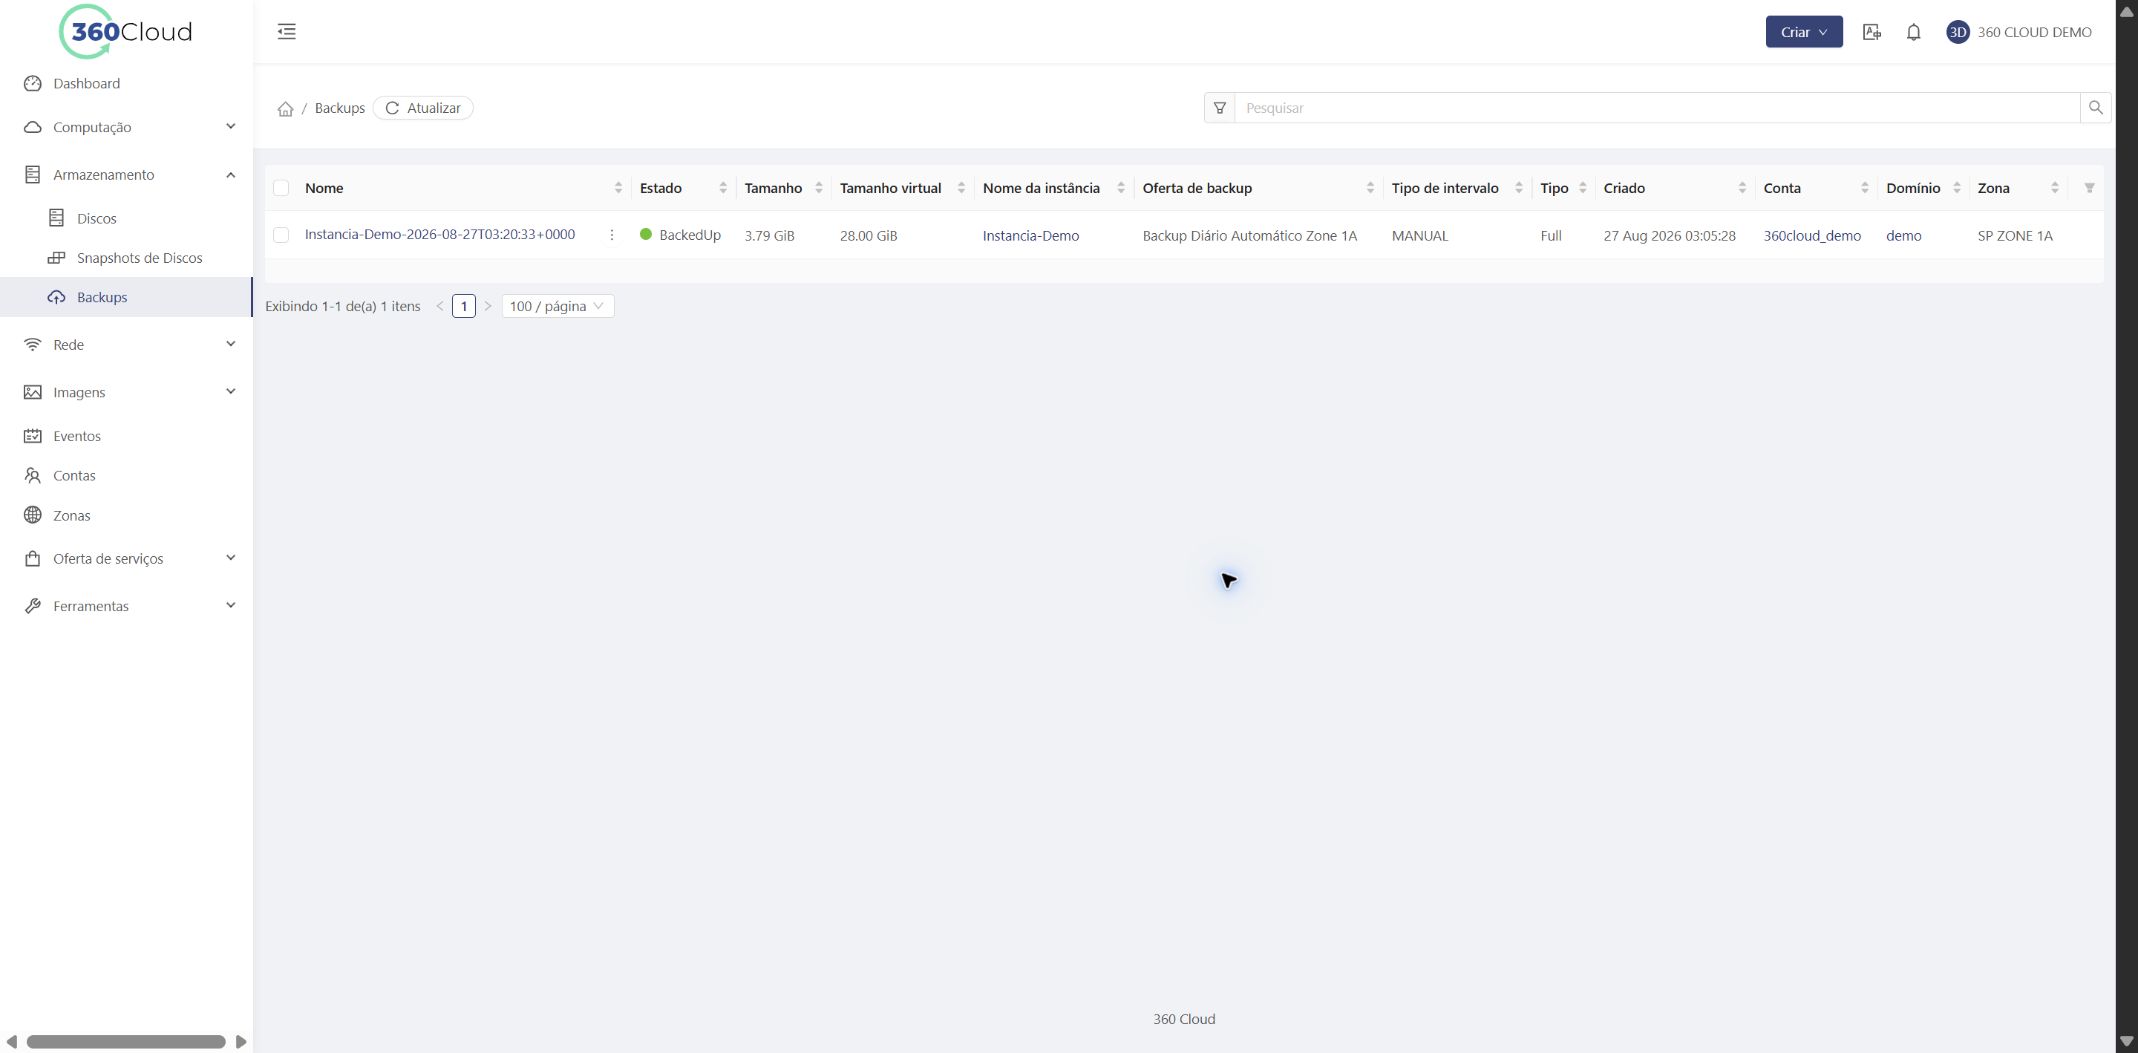This screenshot has height=1053, width=2138.
Task: Go to home via the breadcrumb house icon
Action: pos(285,108)
